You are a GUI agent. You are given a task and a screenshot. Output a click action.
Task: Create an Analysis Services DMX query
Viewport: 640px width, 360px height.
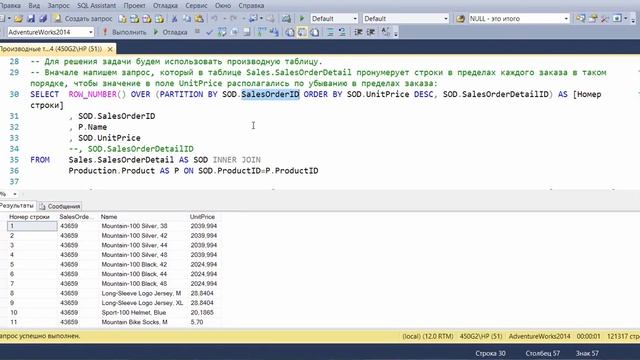(x=147, y=19)
